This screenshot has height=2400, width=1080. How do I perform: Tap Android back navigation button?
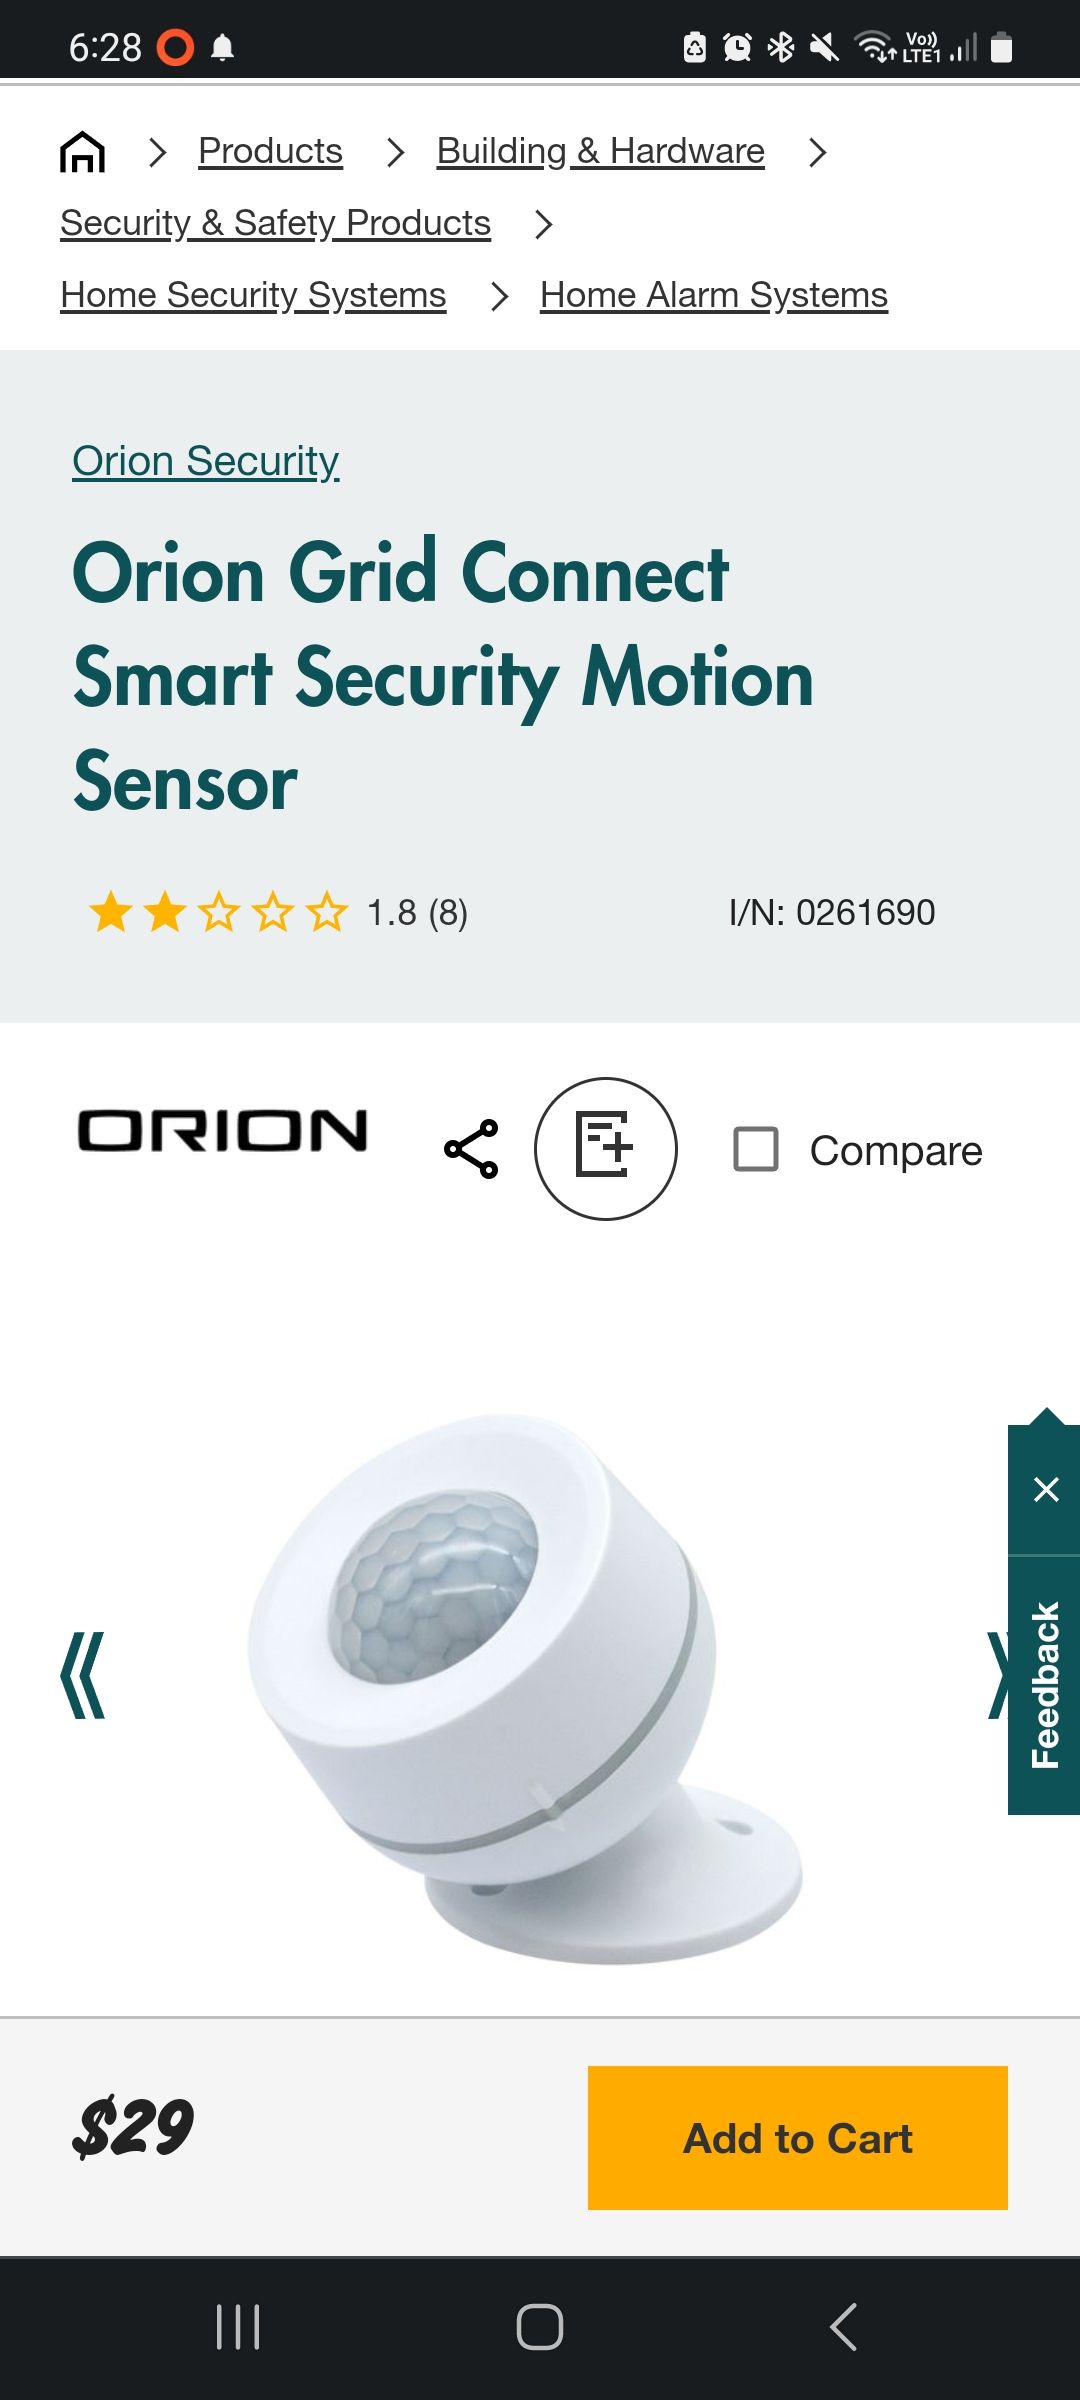(x=843, y=2327)
